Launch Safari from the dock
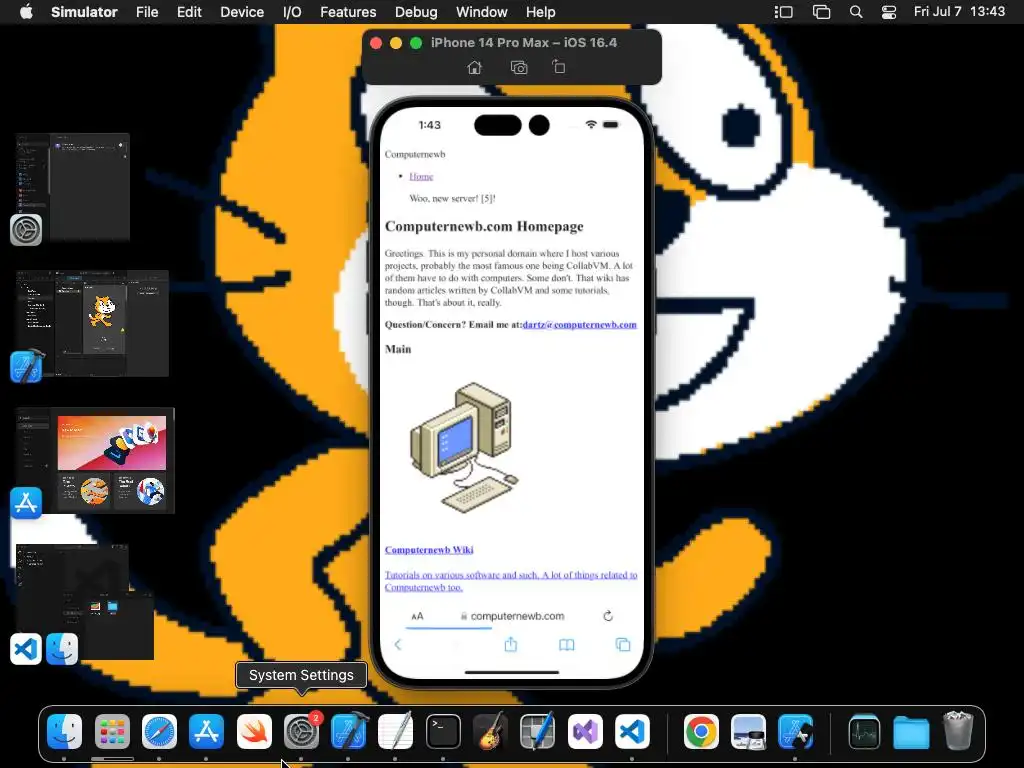This screenshot has width=1024, height=768. (x=159, y=731)
